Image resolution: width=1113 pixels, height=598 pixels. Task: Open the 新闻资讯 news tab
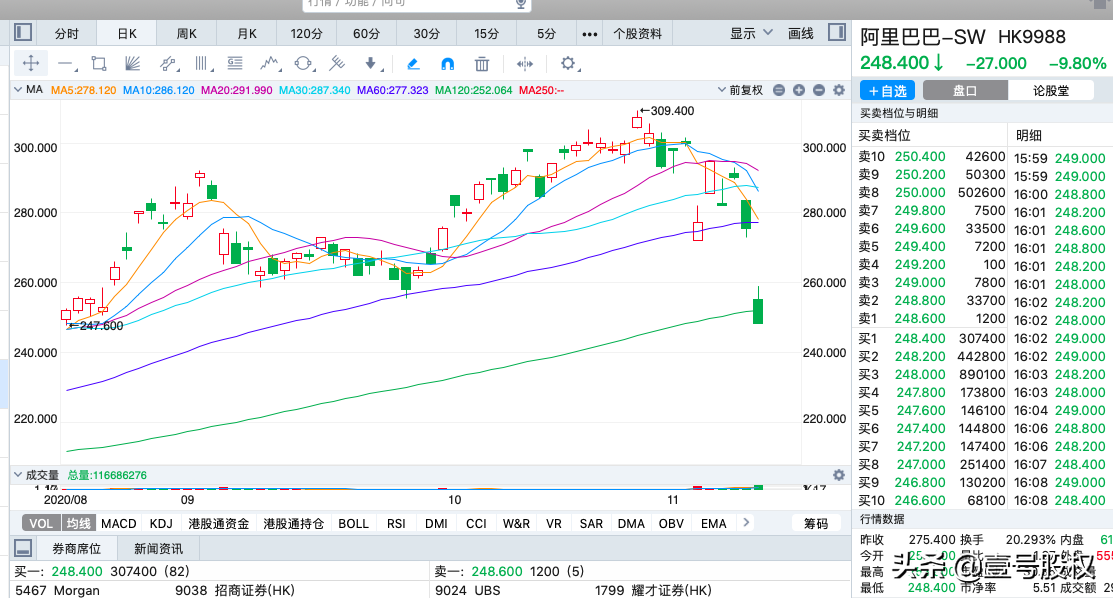tap(158, 548)
